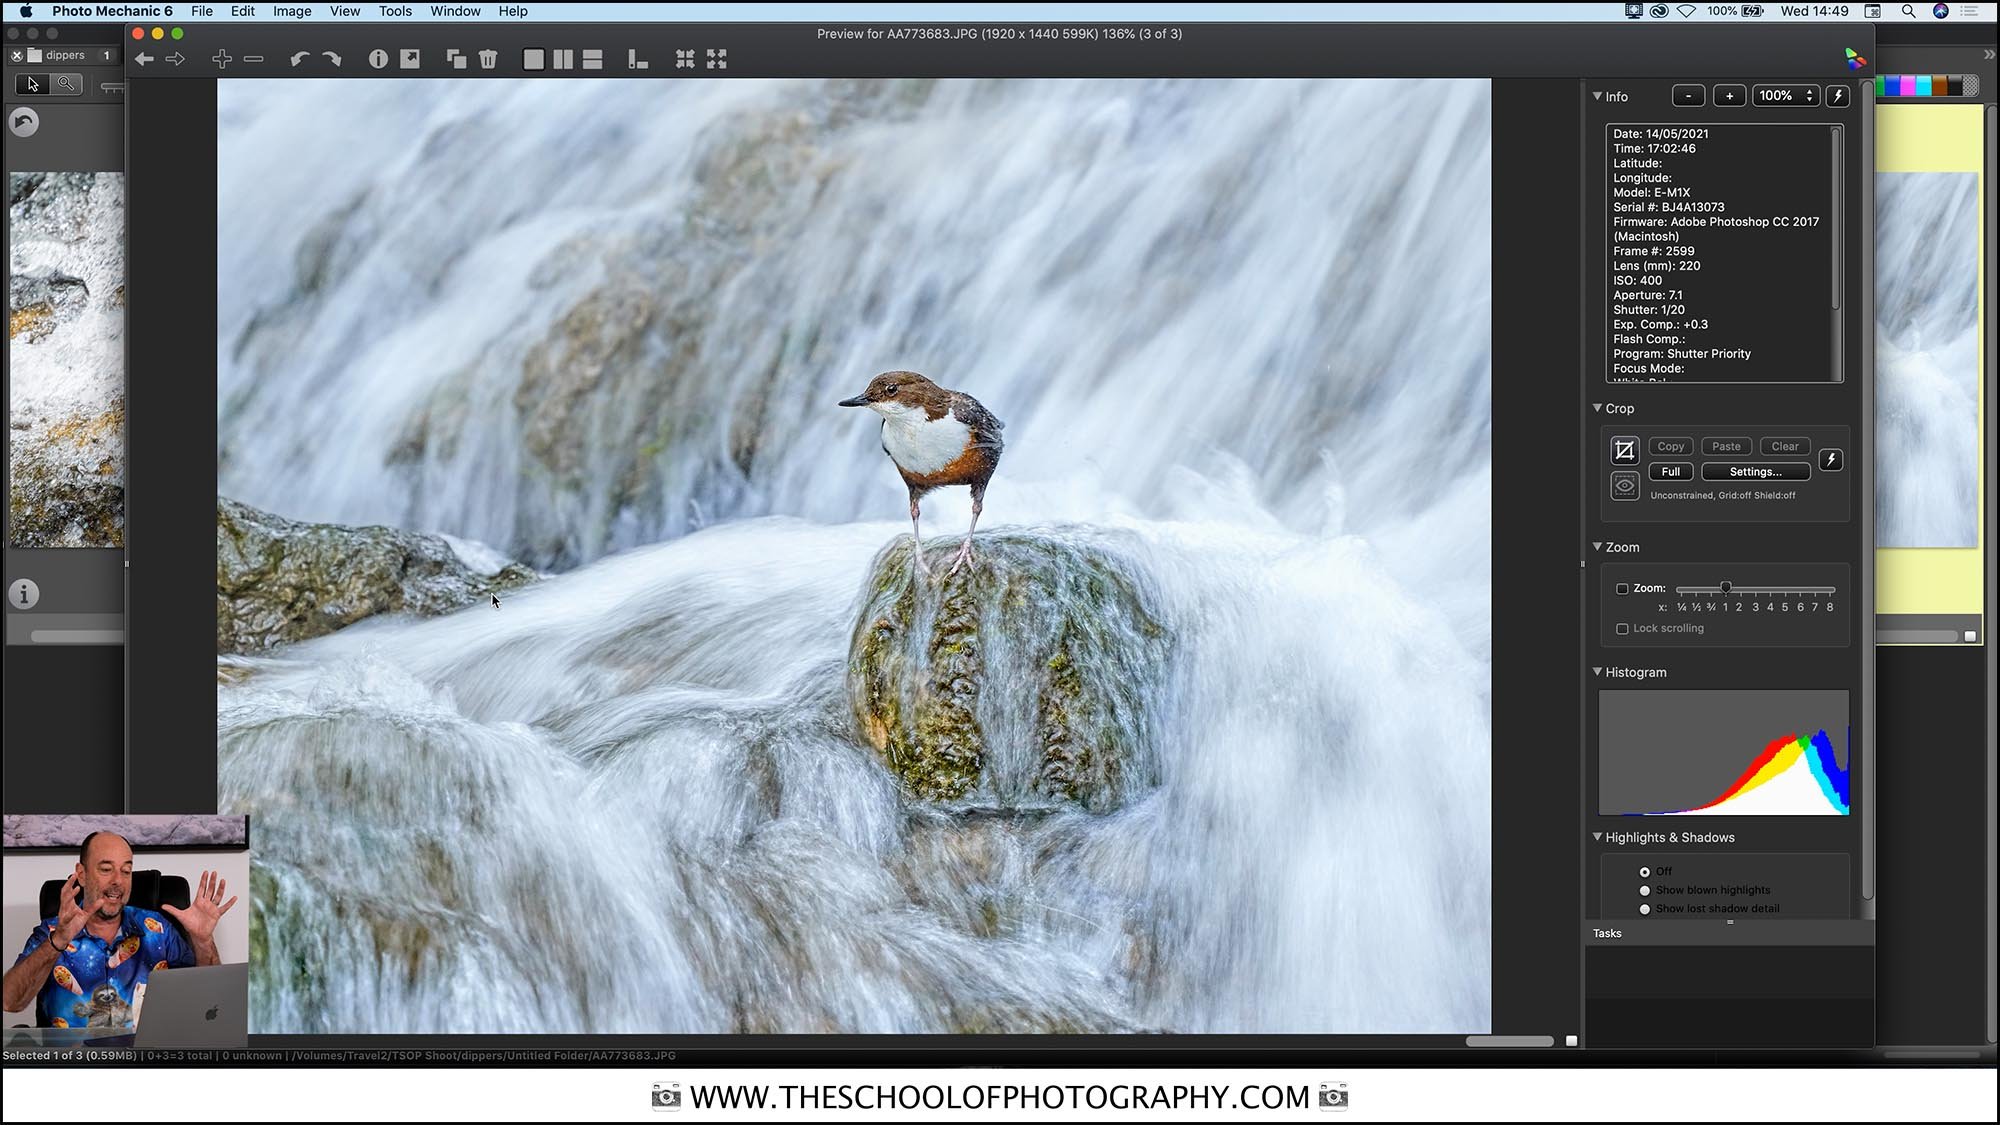2000x1125 pixels.
Task: Open the Image menu in the menu bar
Action: (291, 11)
